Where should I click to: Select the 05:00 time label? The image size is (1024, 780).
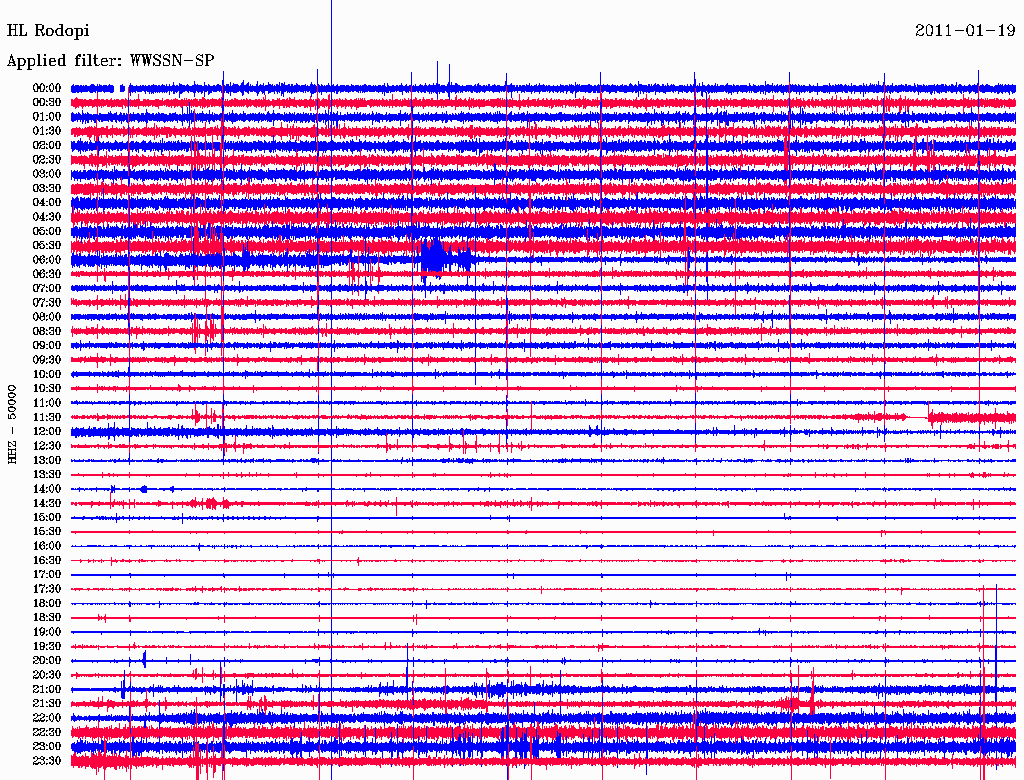coord(47,231)
